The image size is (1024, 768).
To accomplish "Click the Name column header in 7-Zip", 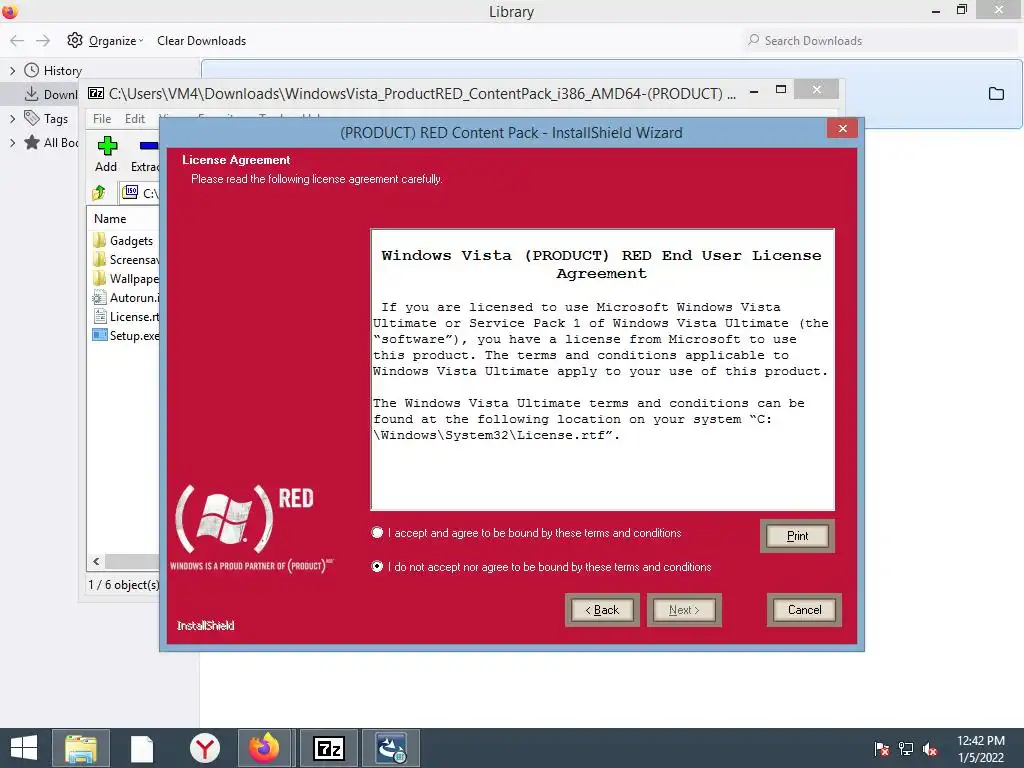I will click(x=110, y=219).
